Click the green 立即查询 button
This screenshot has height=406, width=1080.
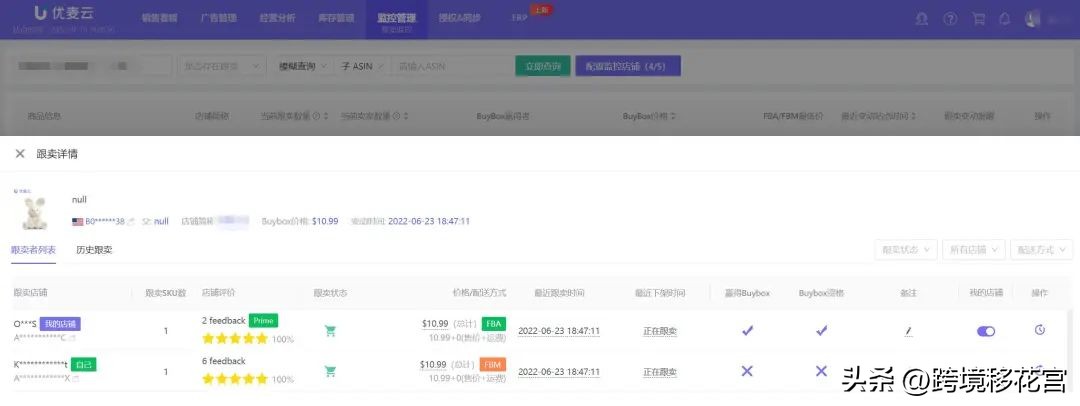pos(543,66)
